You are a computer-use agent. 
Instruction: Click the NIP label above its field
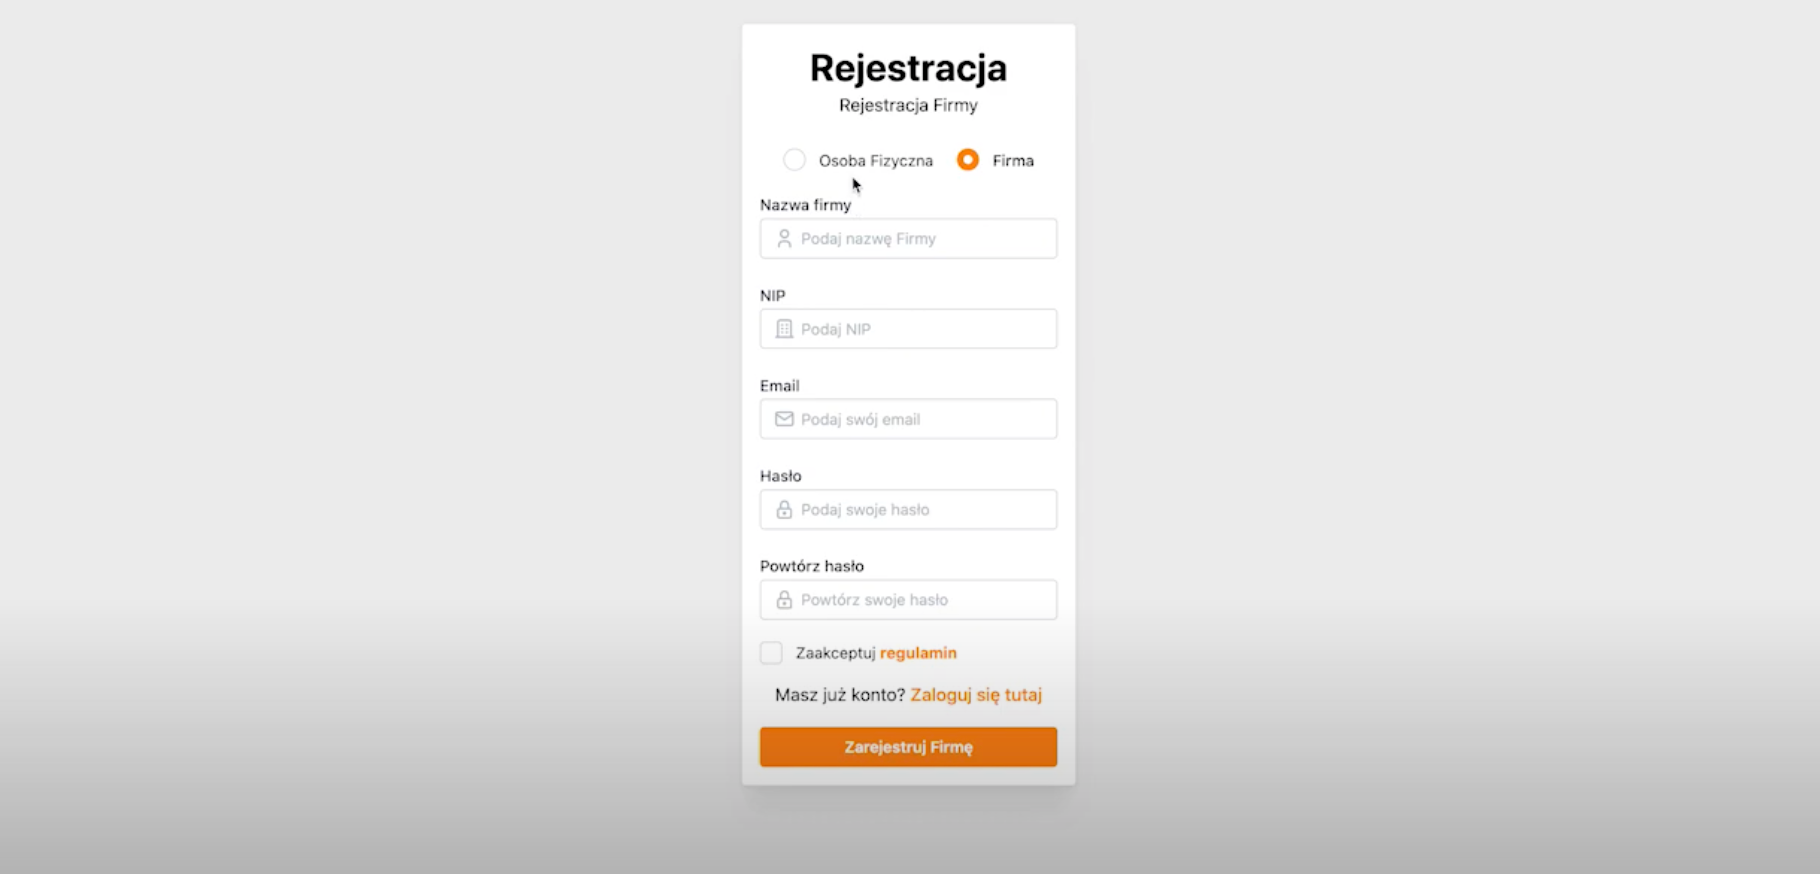(x=773, y=296)
